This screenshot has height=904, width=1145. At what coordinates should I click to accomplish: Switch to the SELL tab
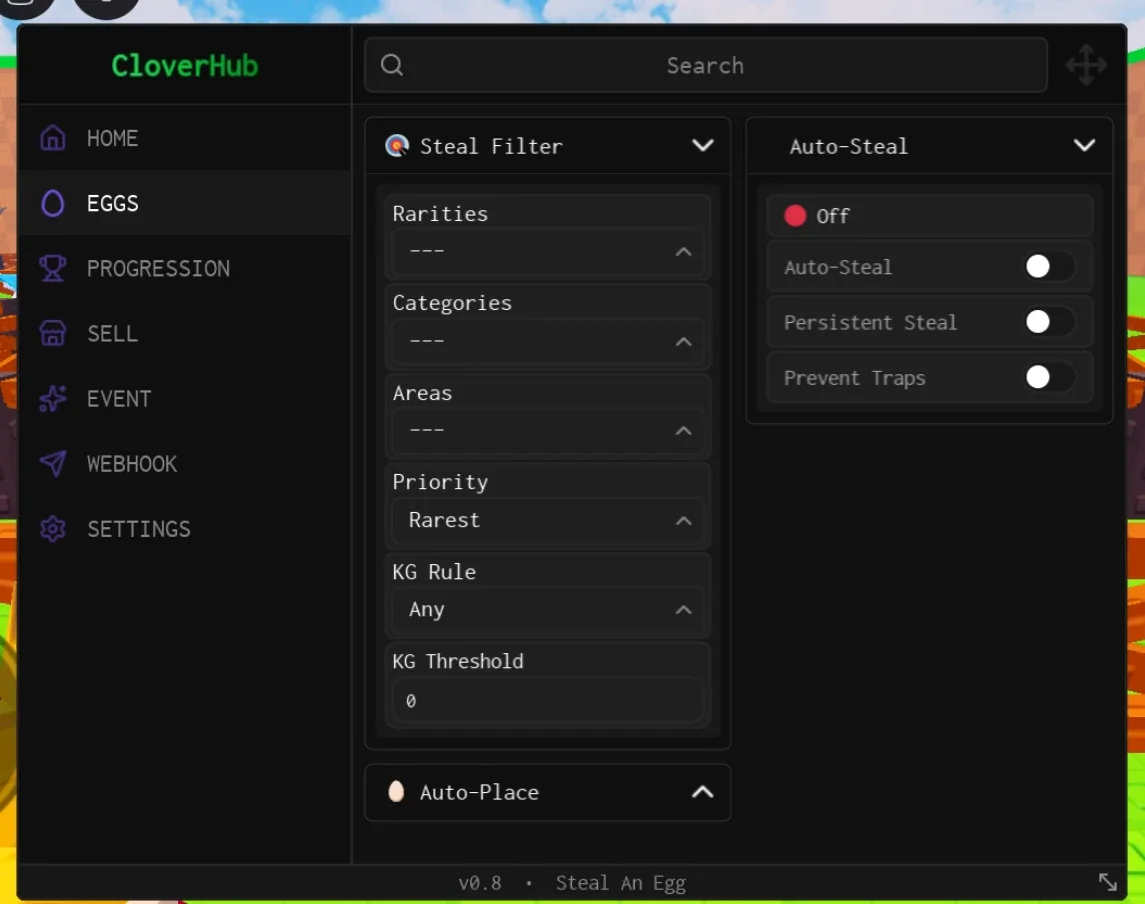click(x=184, y=333)
